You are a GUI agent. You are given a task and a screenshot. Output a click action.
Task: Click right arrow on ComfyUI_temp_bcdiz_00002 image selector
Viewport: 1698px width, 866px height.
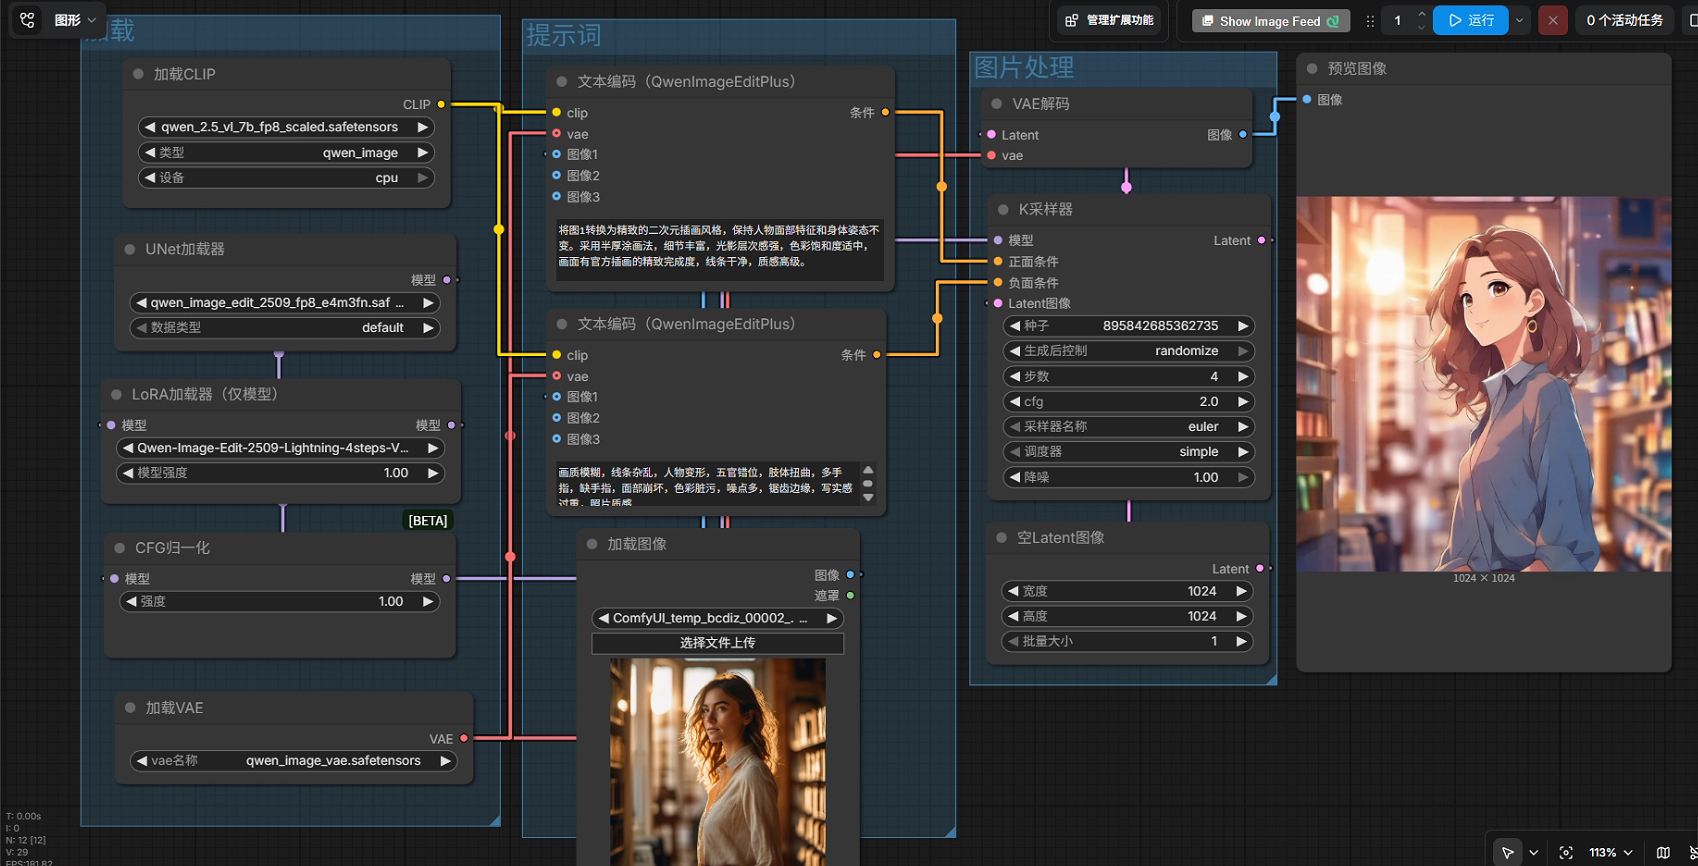tap(831, 618)
